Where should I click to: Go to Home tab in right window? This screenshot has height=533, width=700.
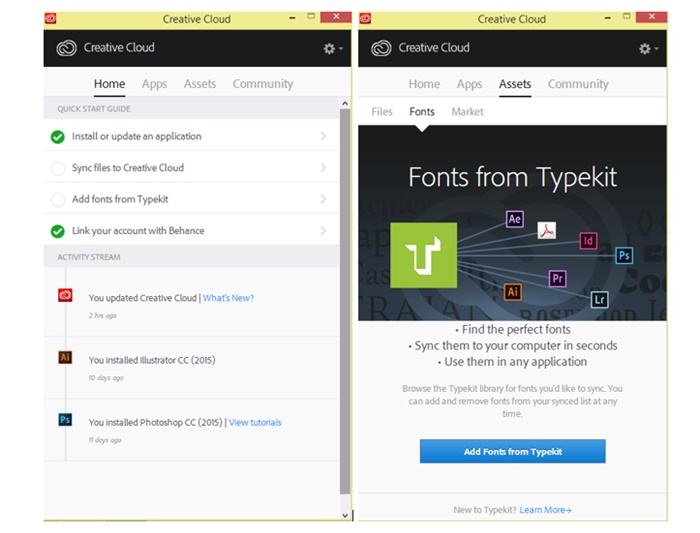[424, 84]
